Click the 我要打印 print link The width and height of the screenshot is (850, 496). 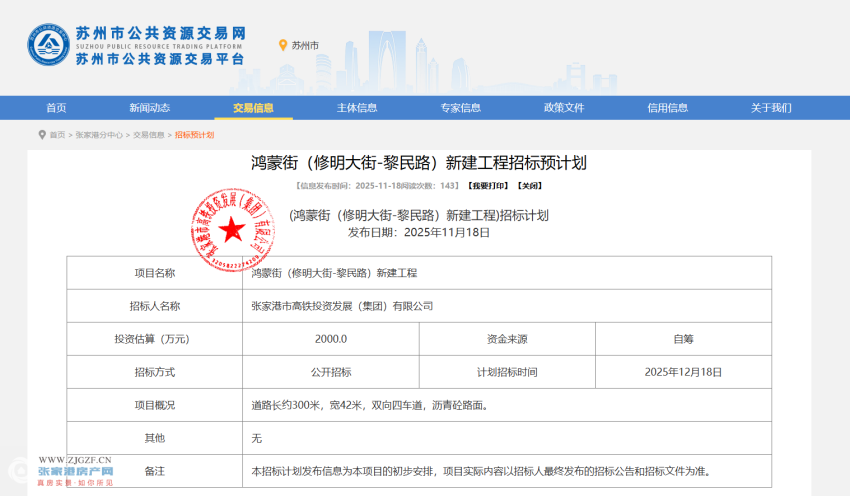point(487,186)
